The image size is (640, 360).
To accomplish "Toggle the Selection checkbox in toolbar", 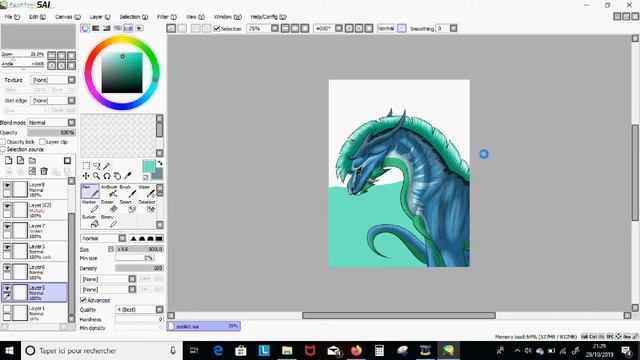I will click(x=217, y=29).
